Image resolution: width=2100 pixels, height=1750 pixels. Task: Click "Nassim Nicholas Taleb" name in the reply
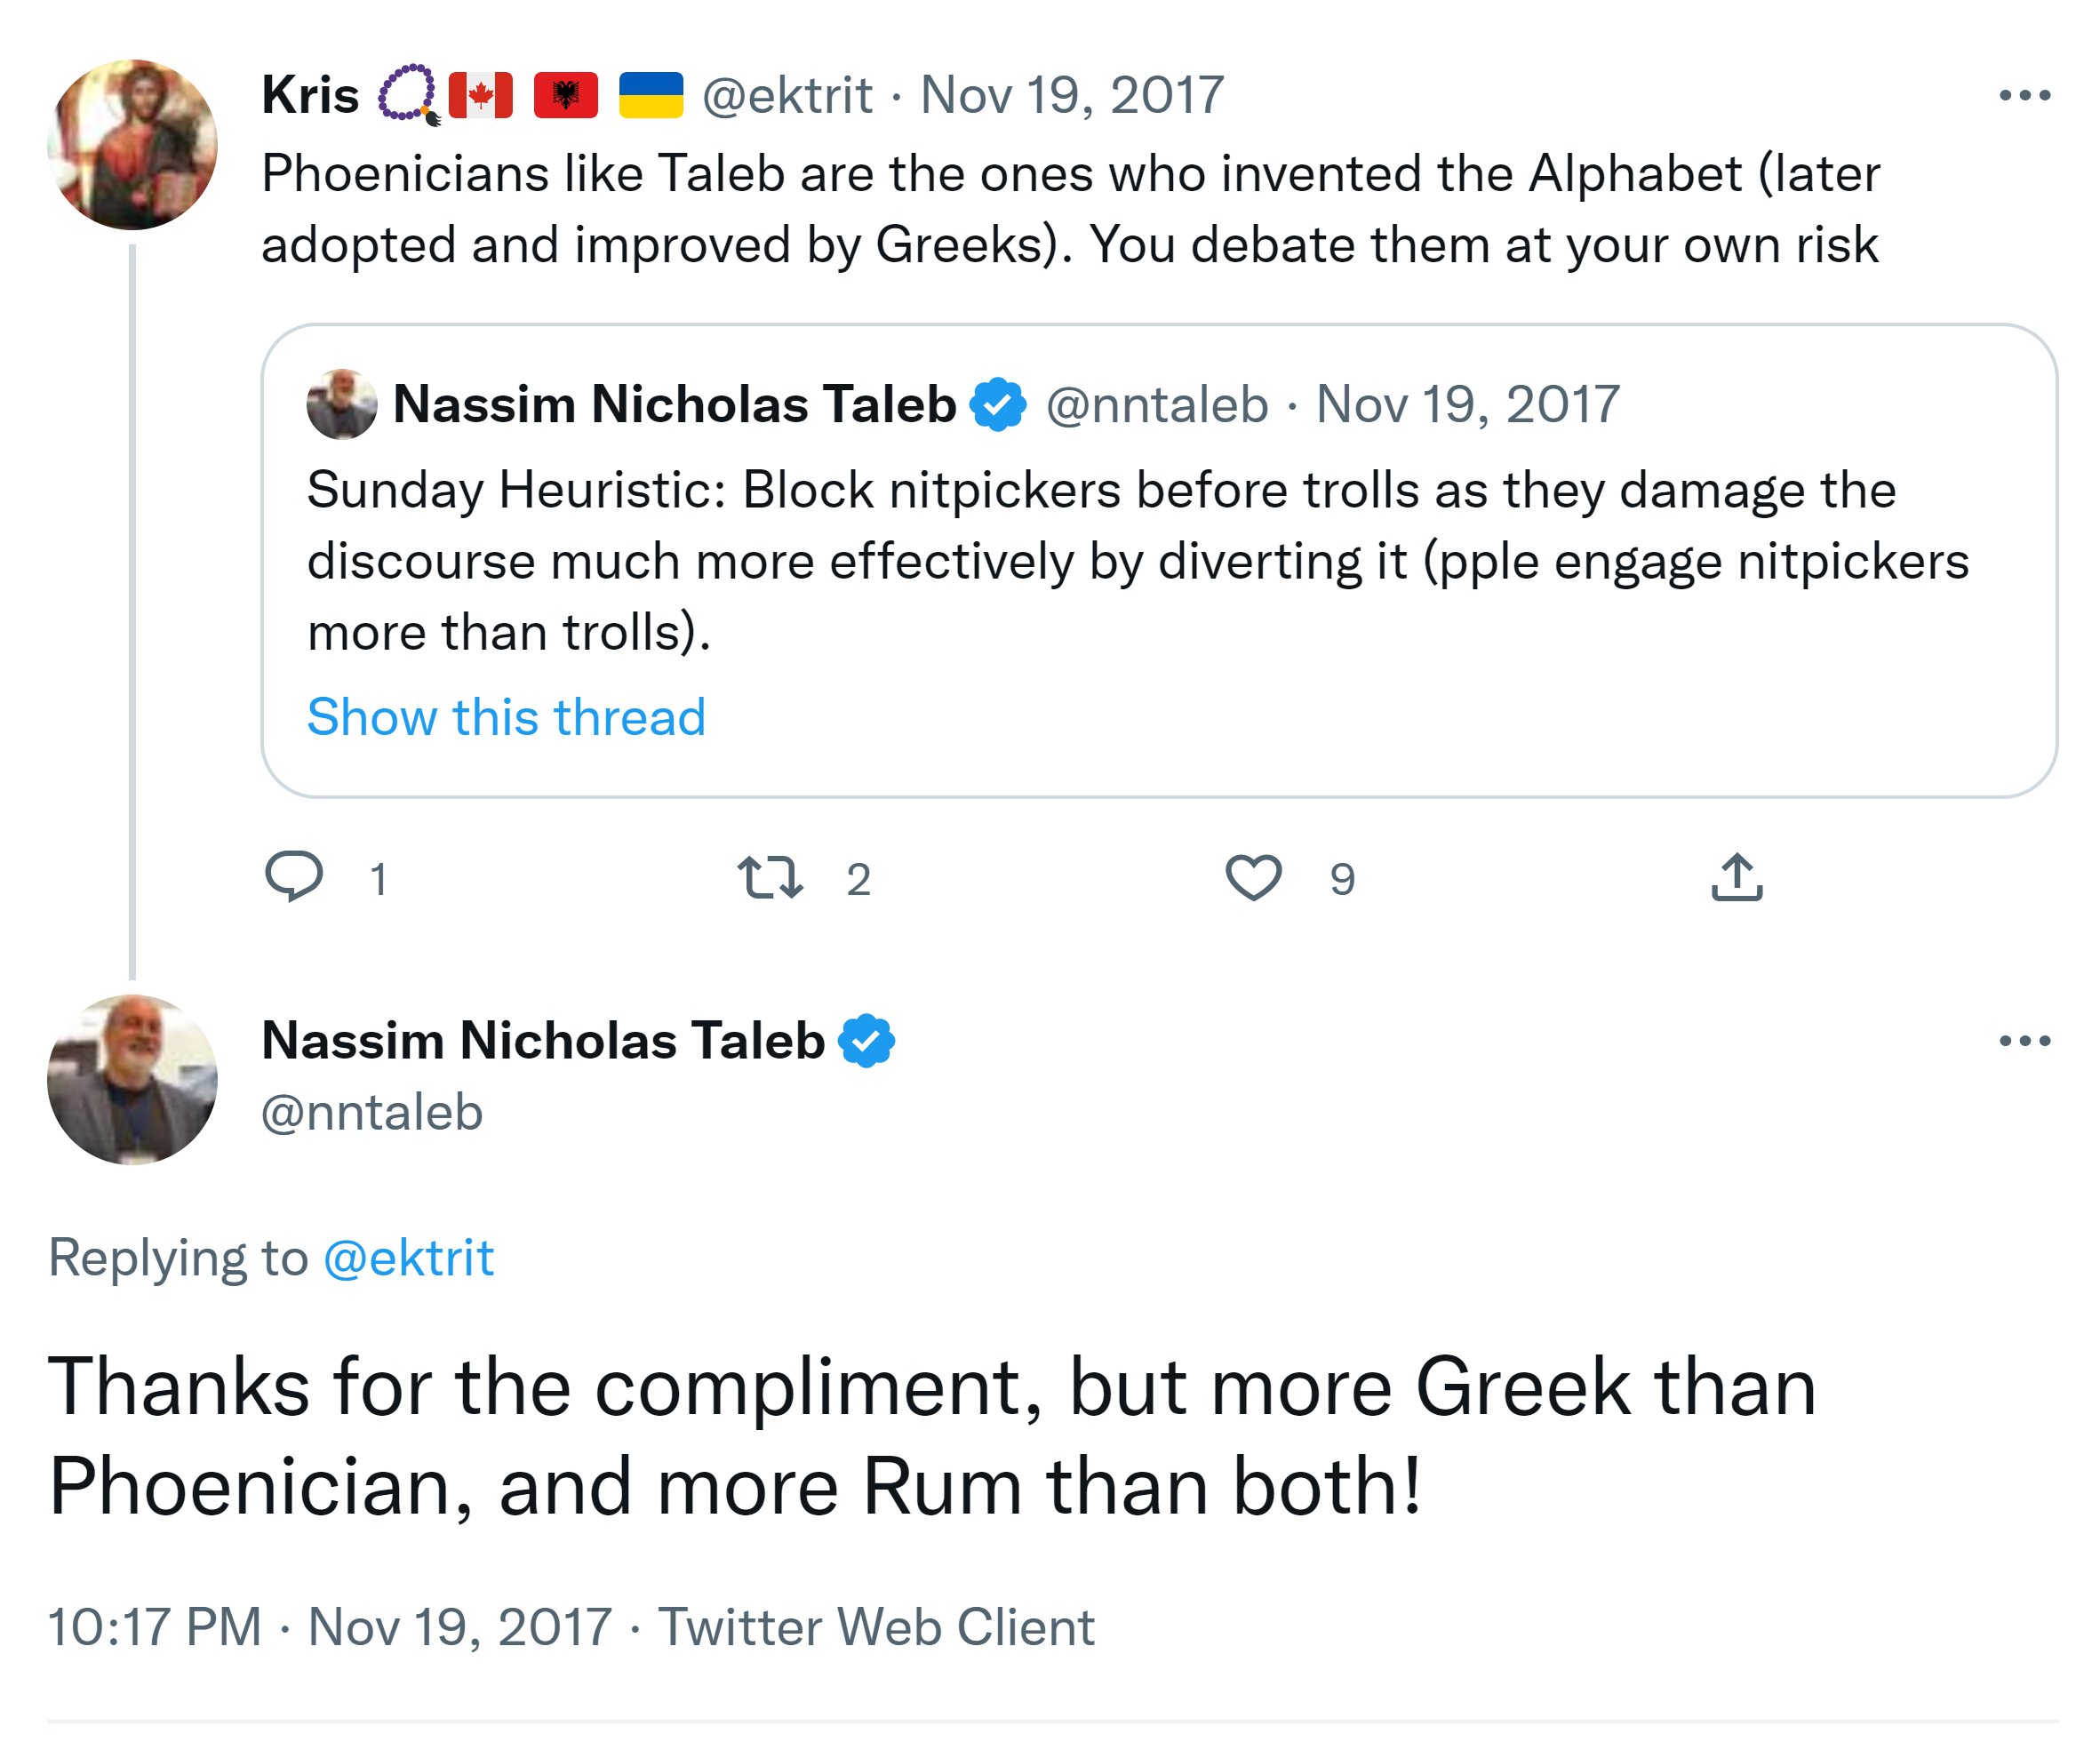click(543, 1041)
